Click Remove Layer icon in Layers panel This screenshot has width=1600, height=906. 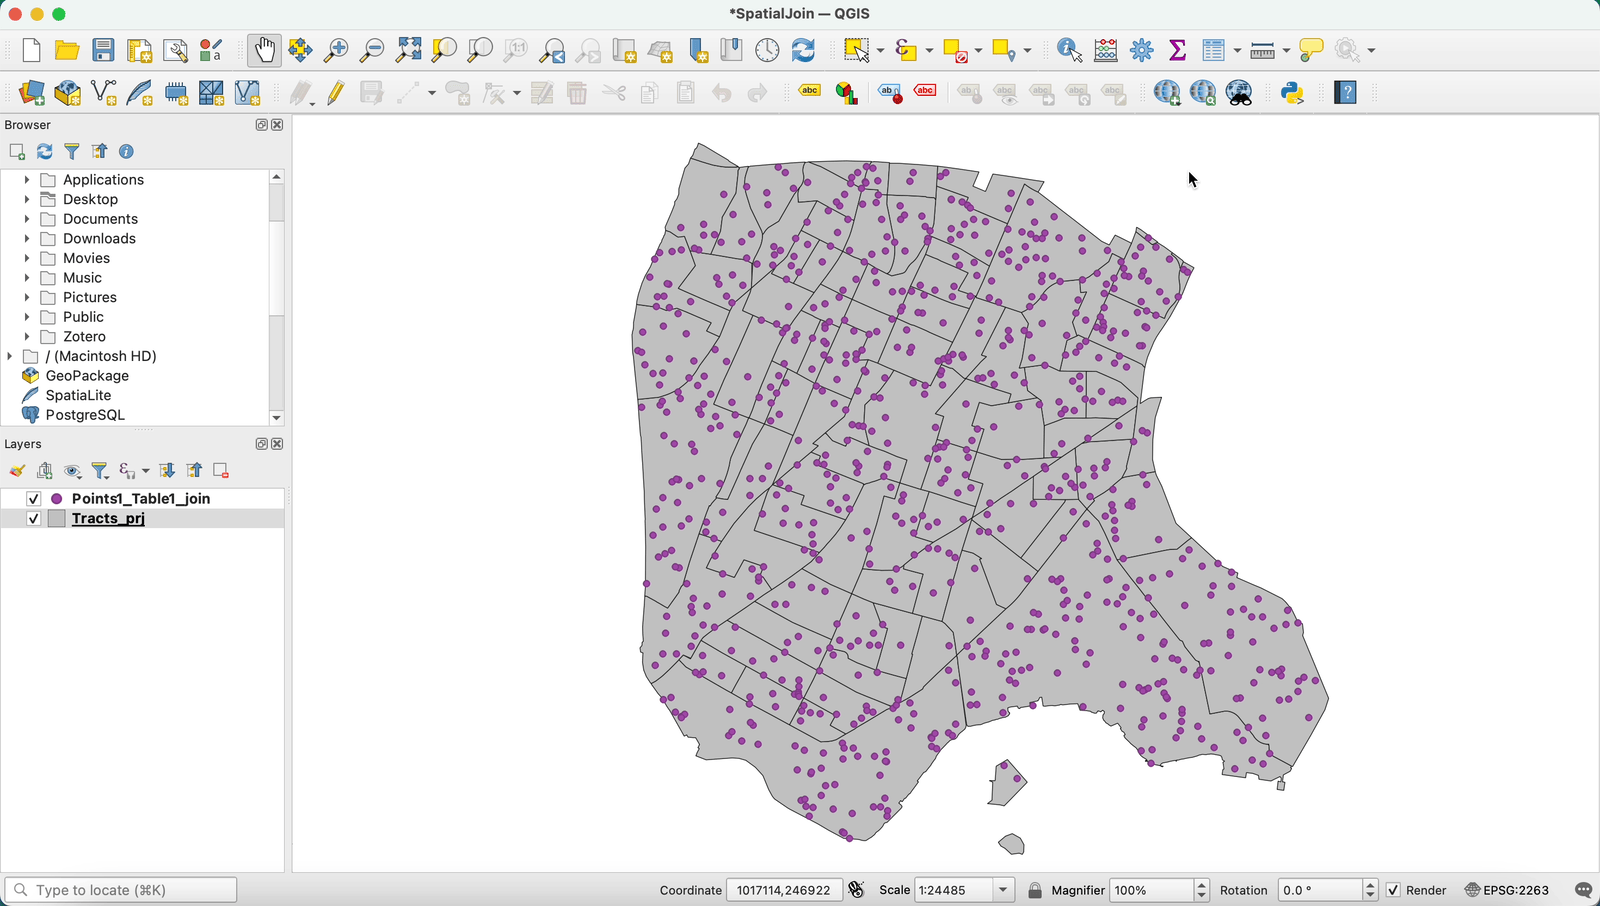point(222,471)
